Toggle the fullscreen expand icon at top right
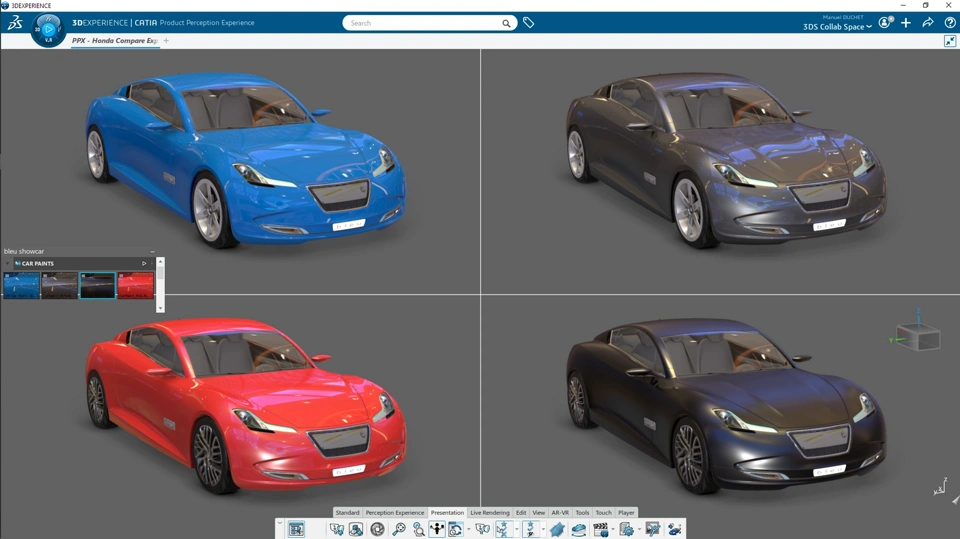 click(950, 41)
